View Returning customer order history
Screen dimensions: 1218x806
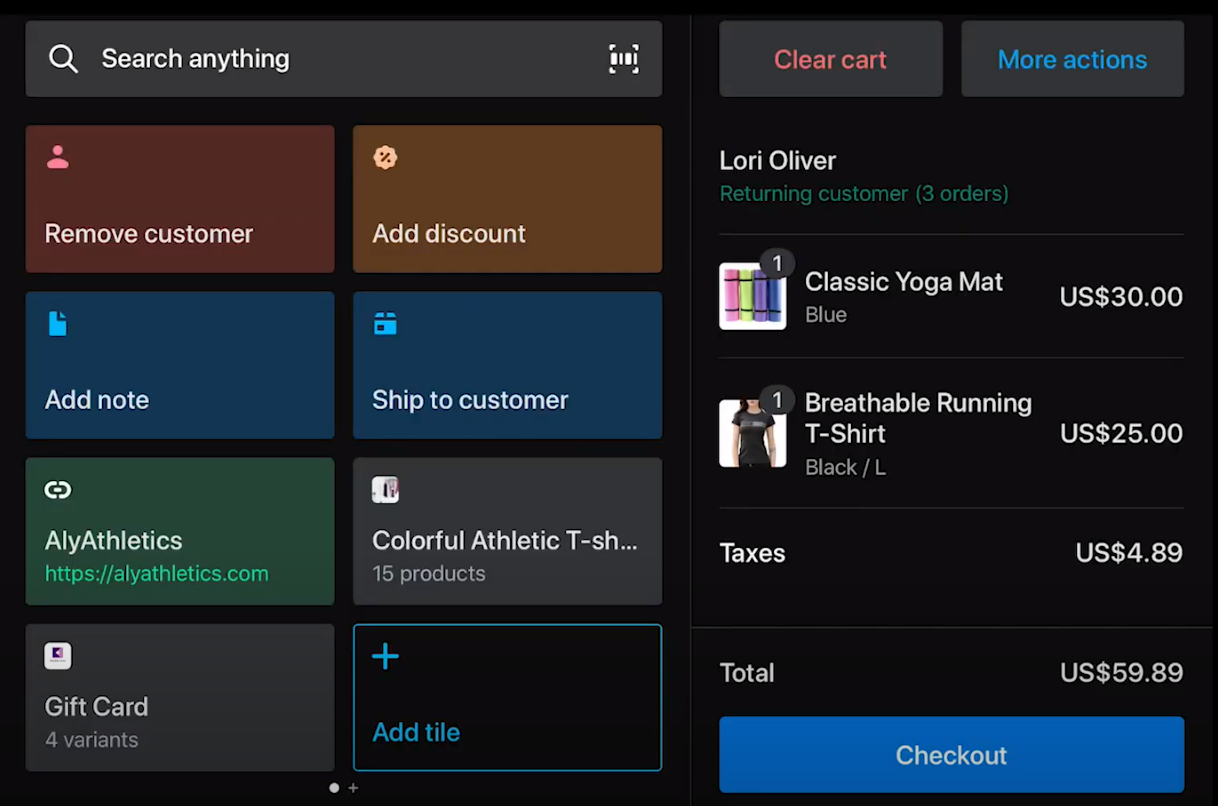(864, 193)
